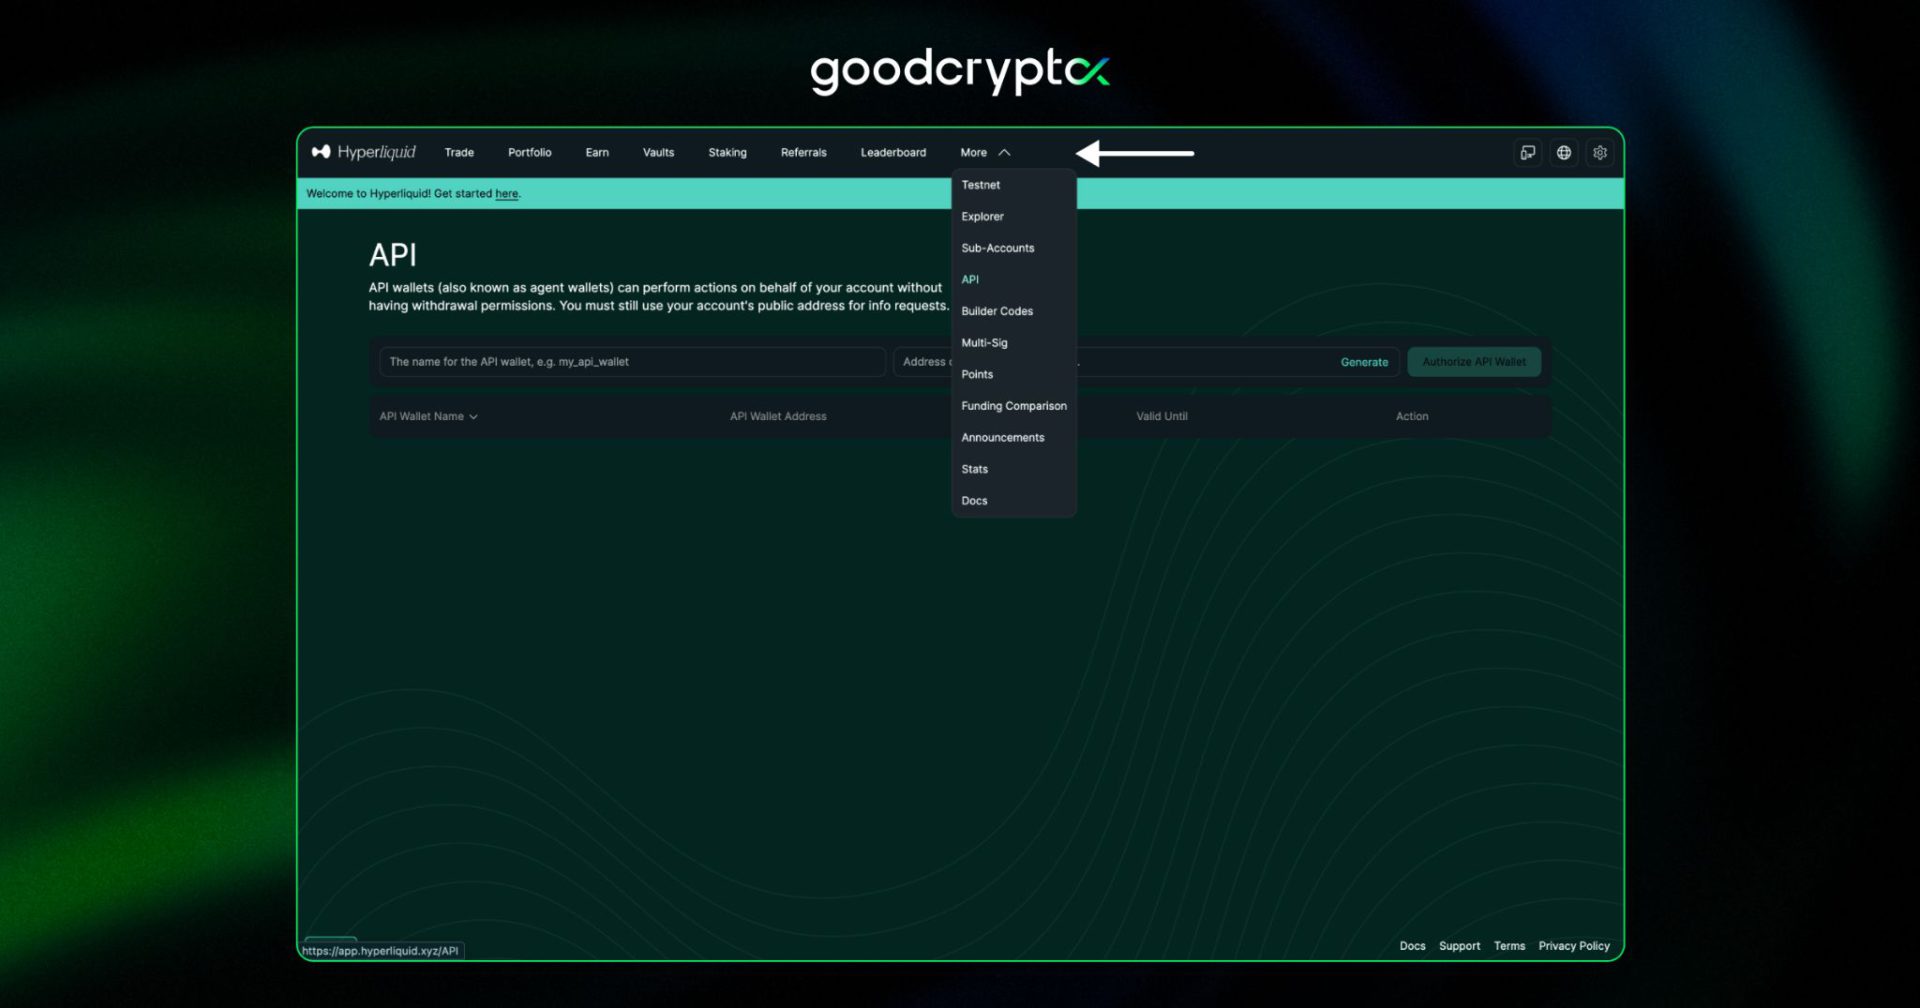
Task: Go to the Portfolio page
Action: click(x=529, y=153)
